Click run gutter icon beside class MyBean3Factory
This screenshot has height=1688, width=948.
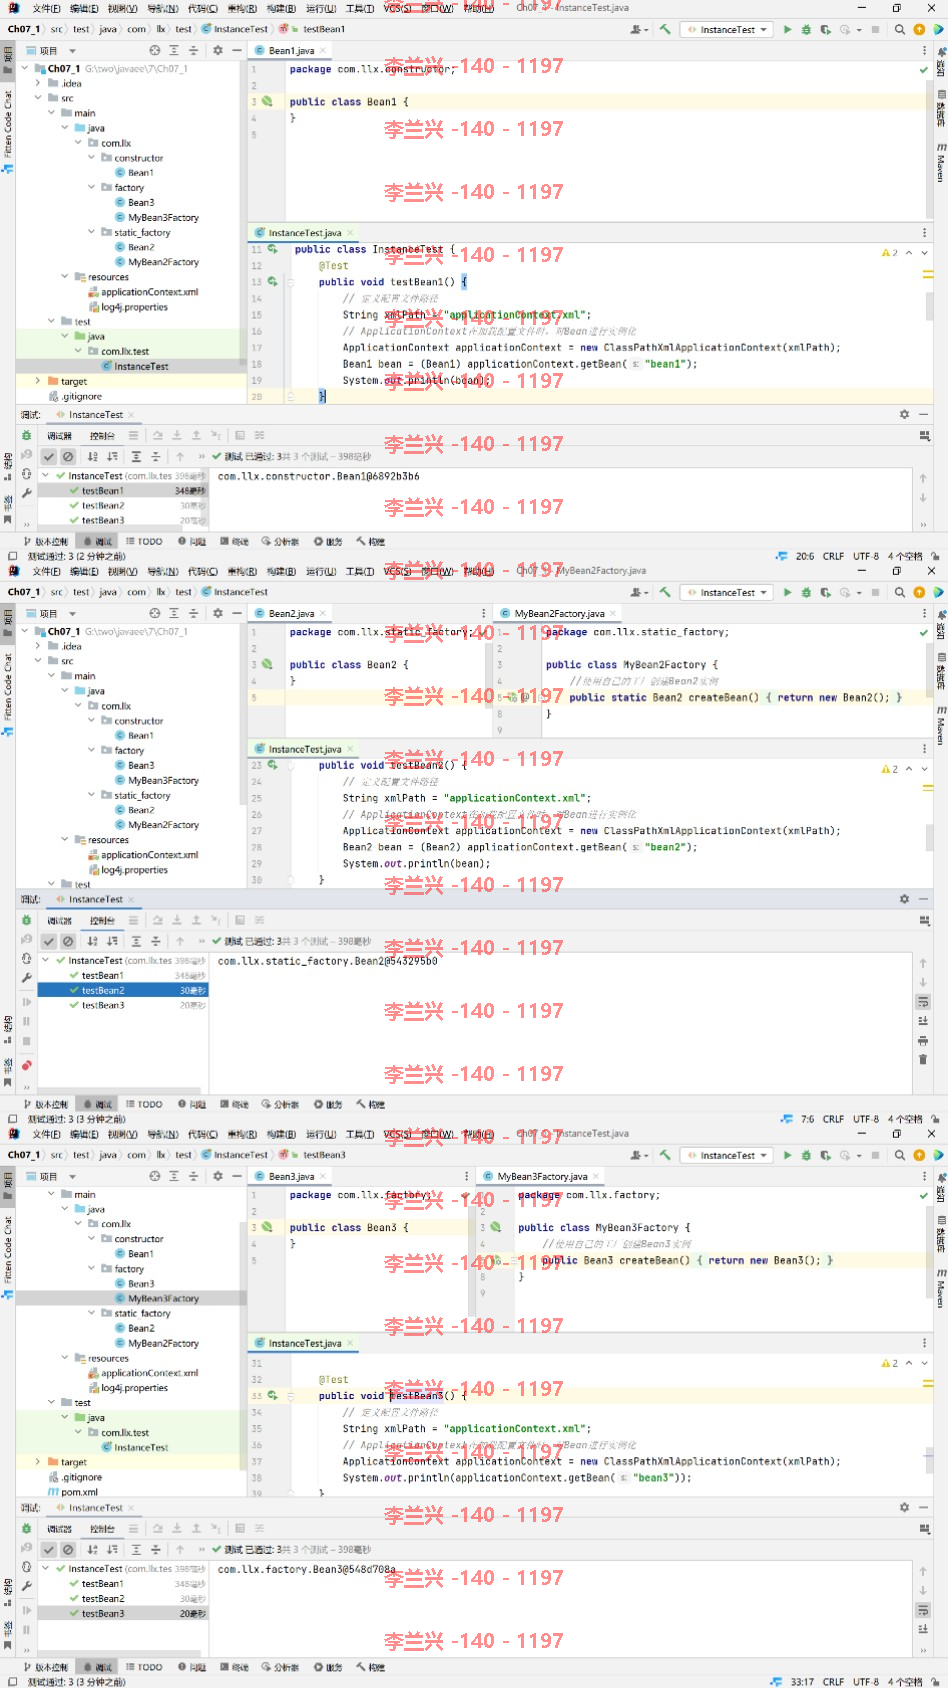coord(495,1227)
